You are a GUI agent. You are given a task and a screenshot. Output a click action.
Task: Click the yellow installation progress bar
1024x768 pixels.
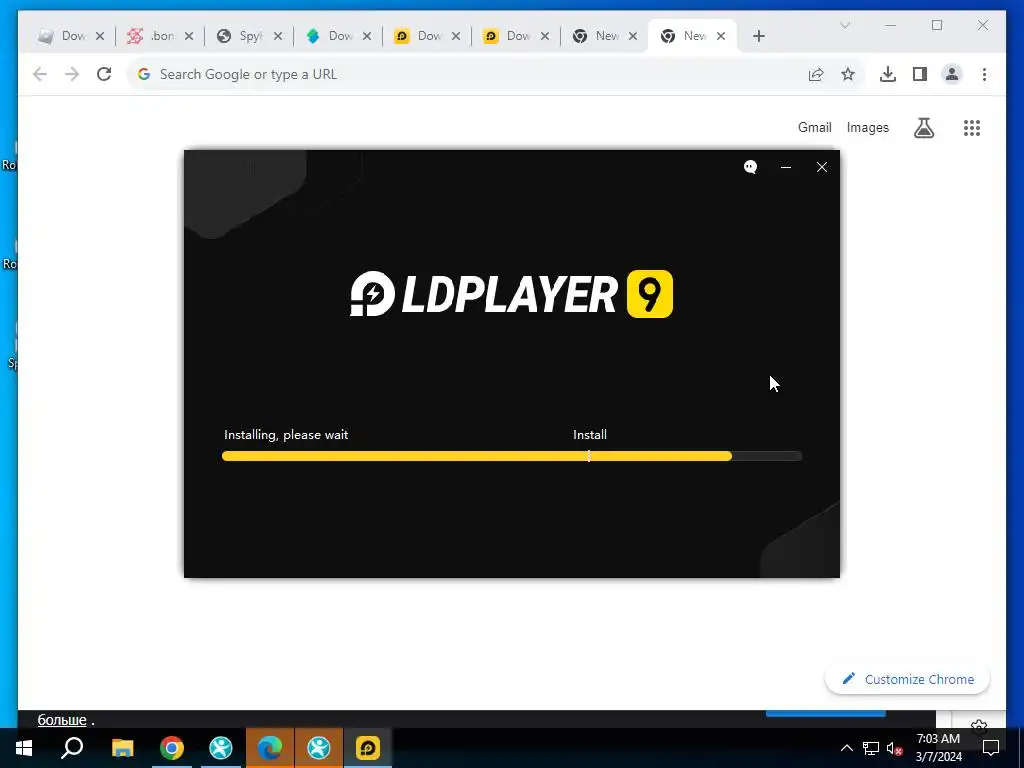click(x=512, y=456)
